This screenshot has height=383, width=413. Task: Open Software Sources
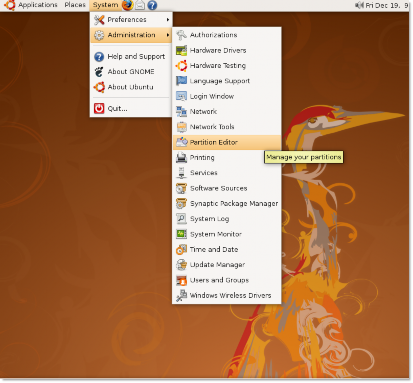pos(227,188)
